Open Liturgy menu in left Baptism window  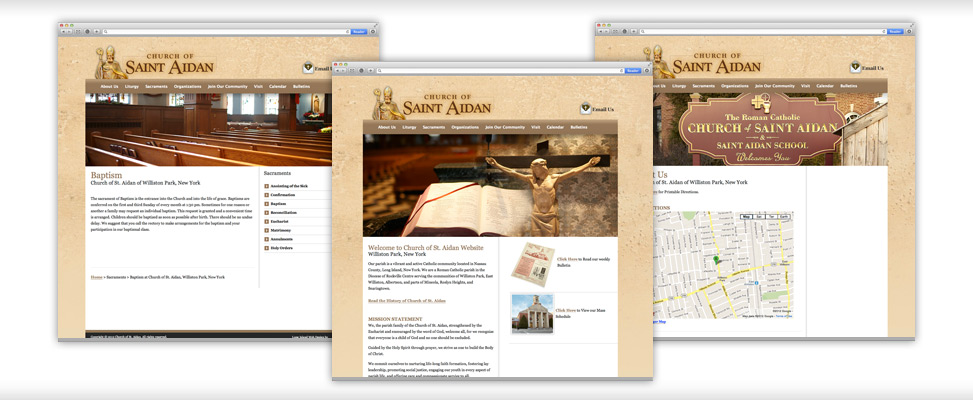tap(132, 86)
